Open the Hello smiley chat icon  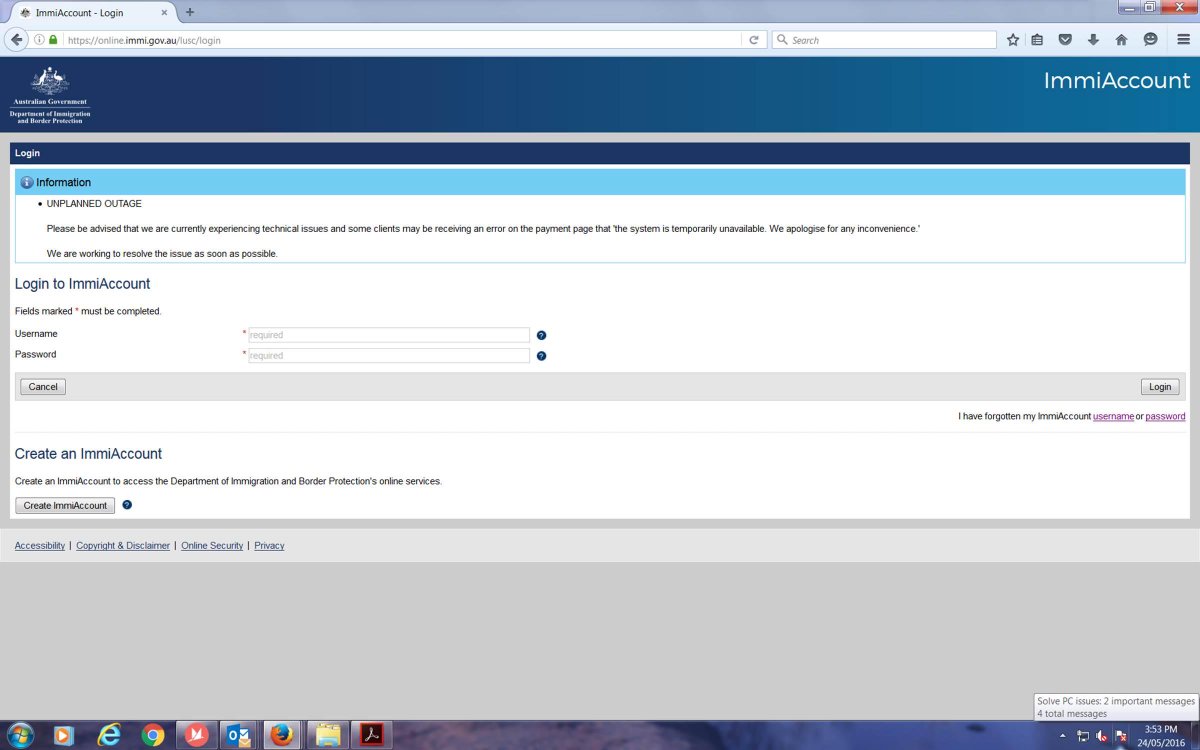point(1150,40)
